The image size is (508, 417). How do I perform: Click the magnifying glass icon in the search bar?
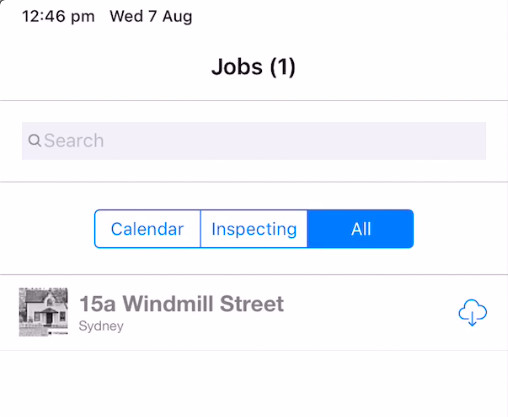click(35, 141)
